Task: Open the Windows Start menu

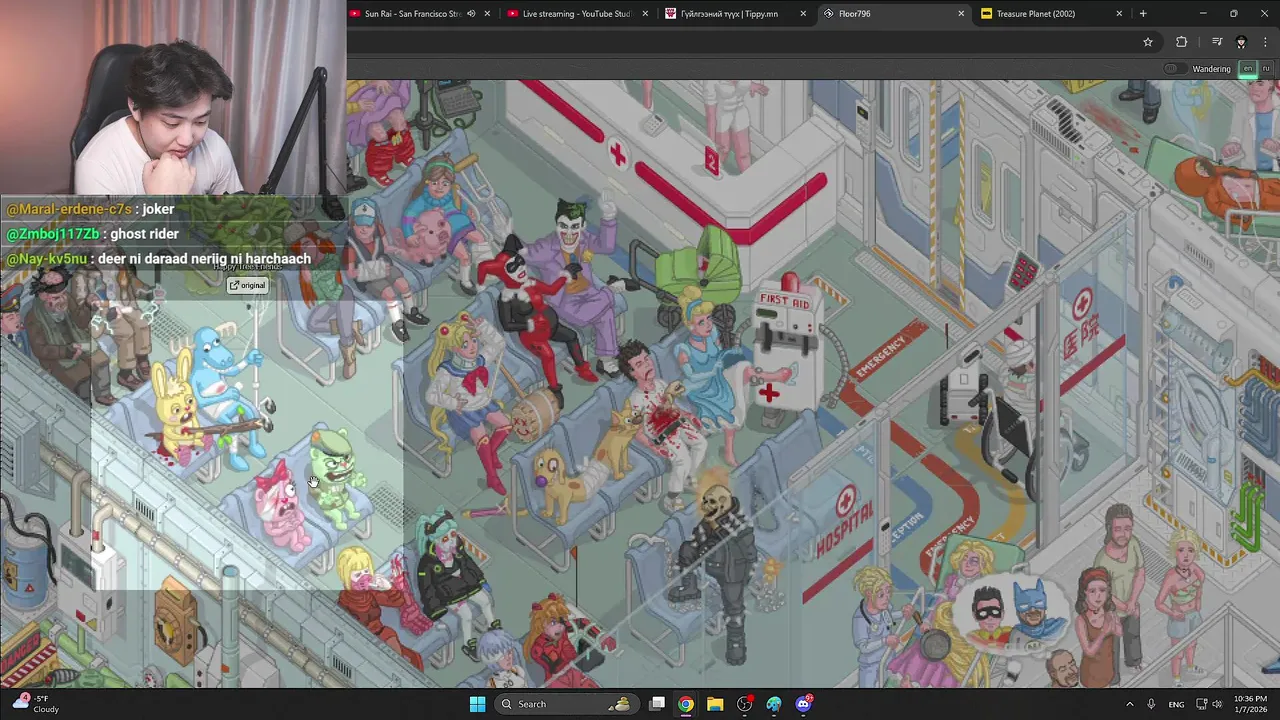Action: pyautogui.click(x=477, y=704)
